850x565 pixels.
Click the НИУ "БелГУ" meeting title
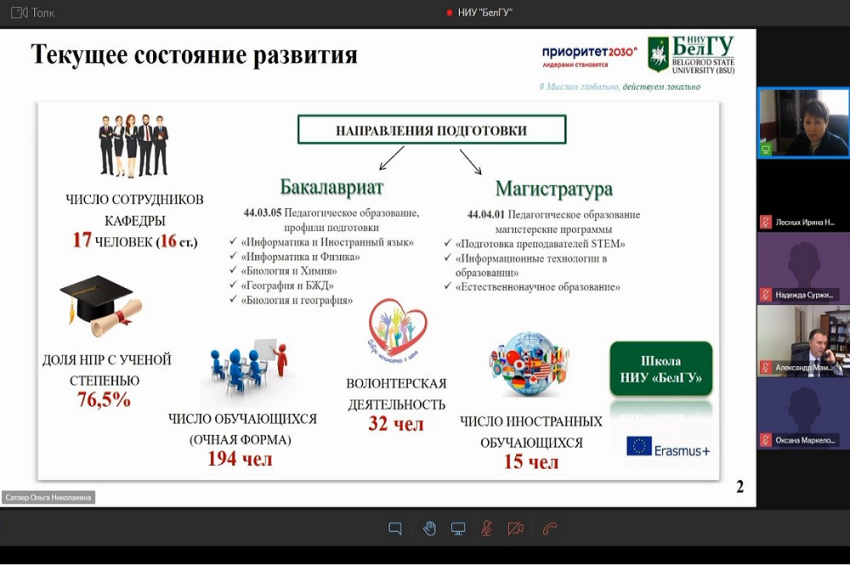tap(486, 13)
